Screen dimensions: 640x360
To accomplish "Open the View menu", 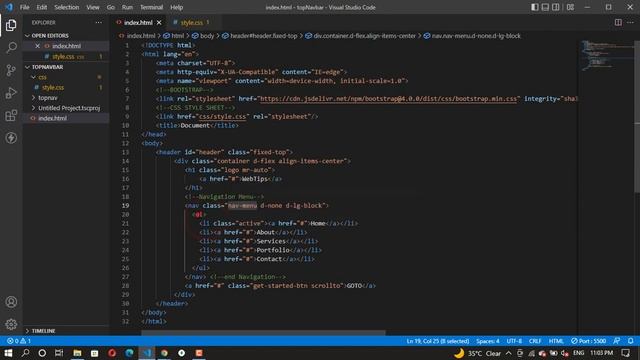I will point(93,7).
